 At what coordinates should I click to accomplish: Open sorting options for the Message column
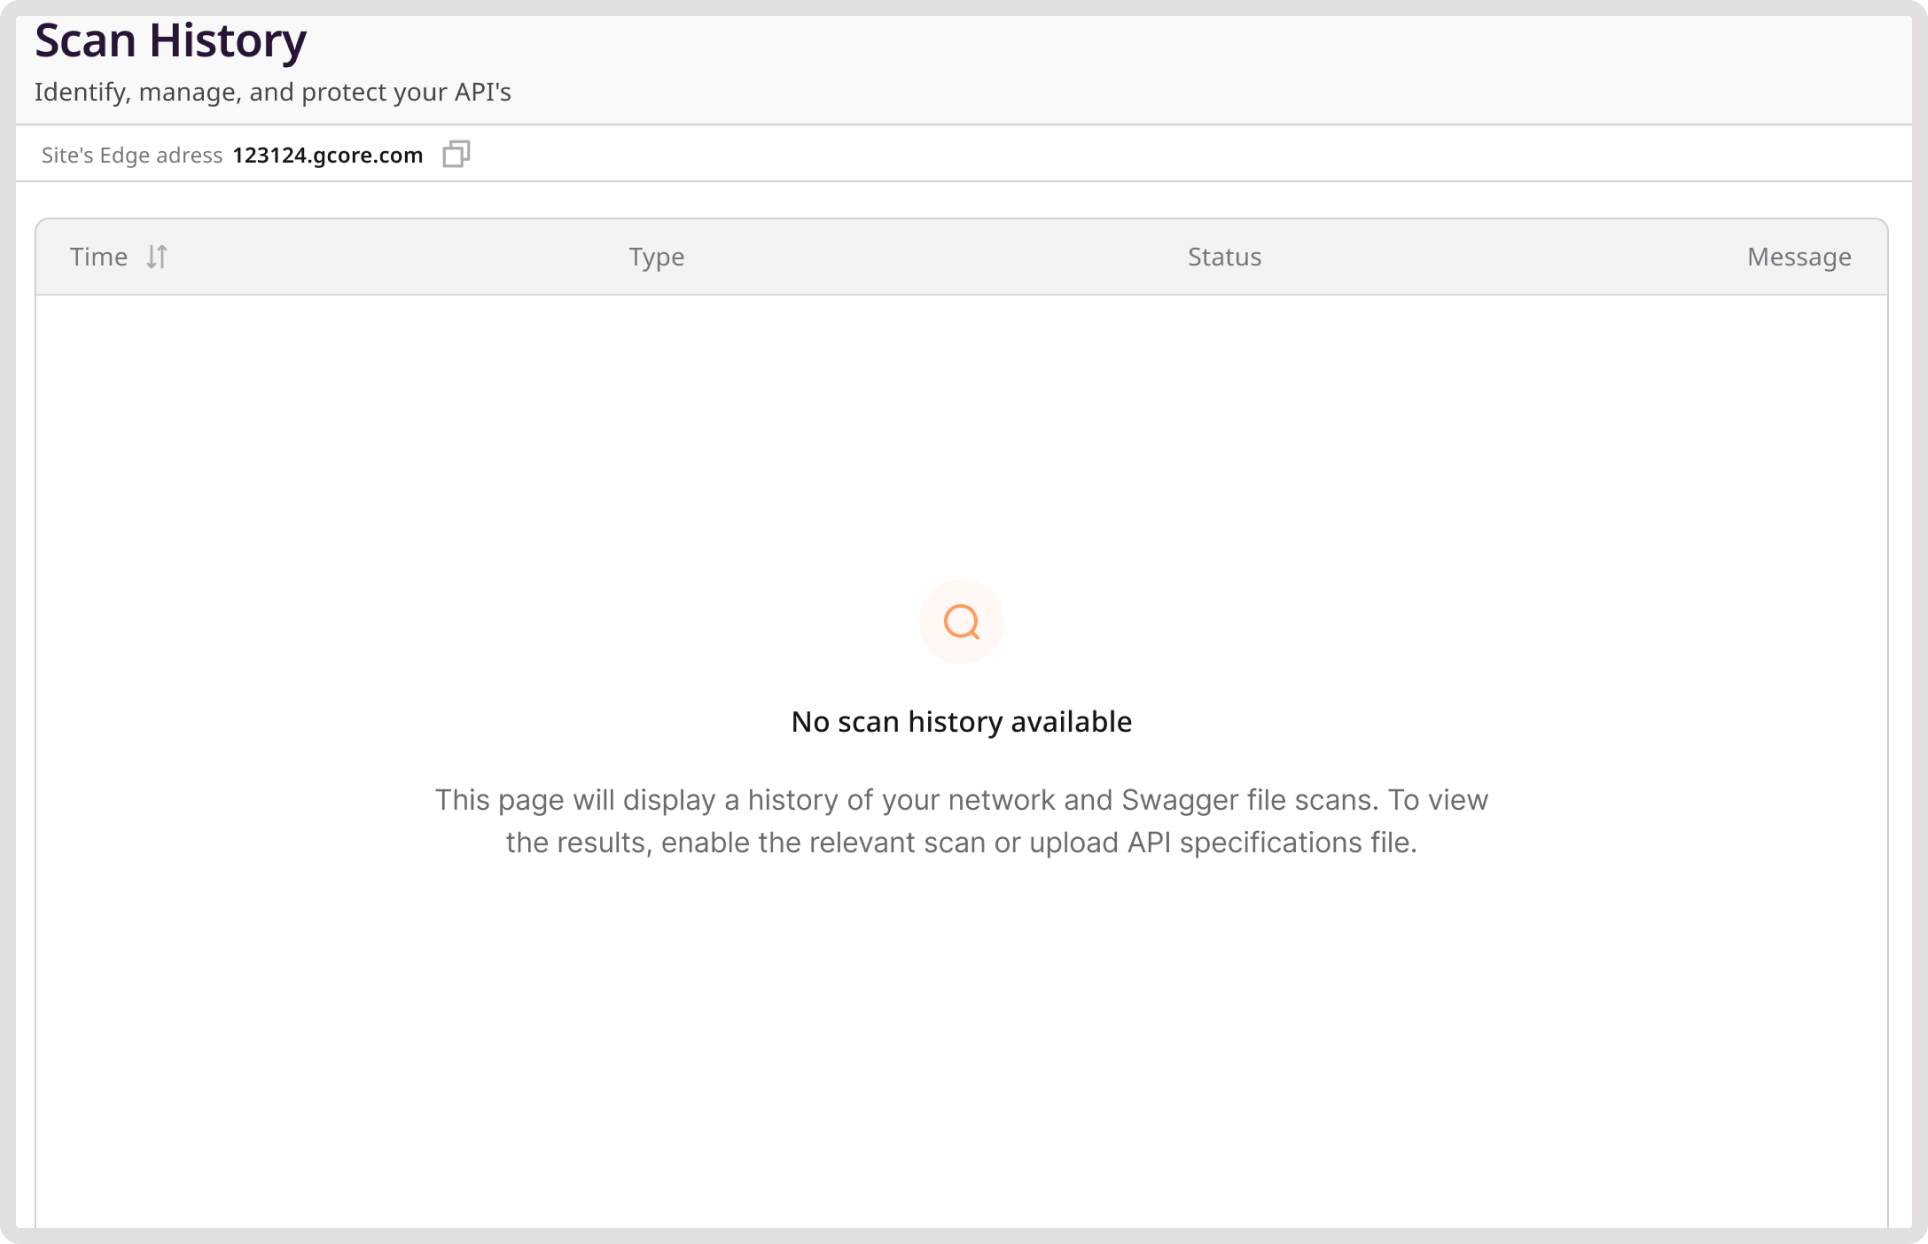pos(1799,257)
